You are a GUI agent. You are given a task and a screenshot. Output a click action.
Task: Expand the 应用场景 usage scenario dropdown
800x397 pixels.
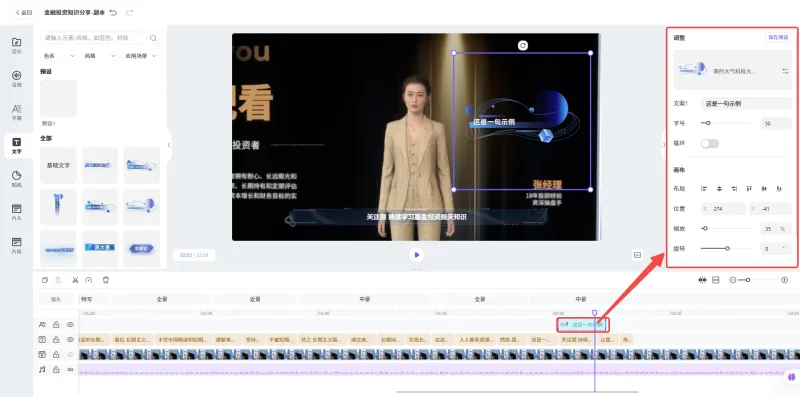coord(141,56)
